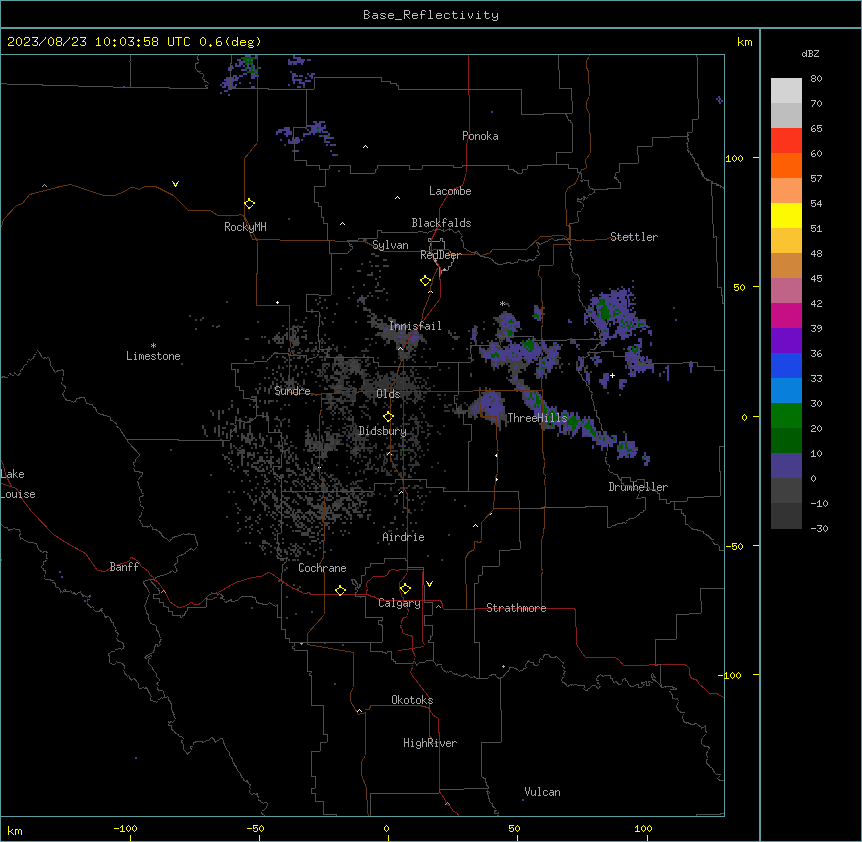Click the green-purple echo cell southwest of Stettler
This screenshot has height=842, width=862.
click(617, 315)
